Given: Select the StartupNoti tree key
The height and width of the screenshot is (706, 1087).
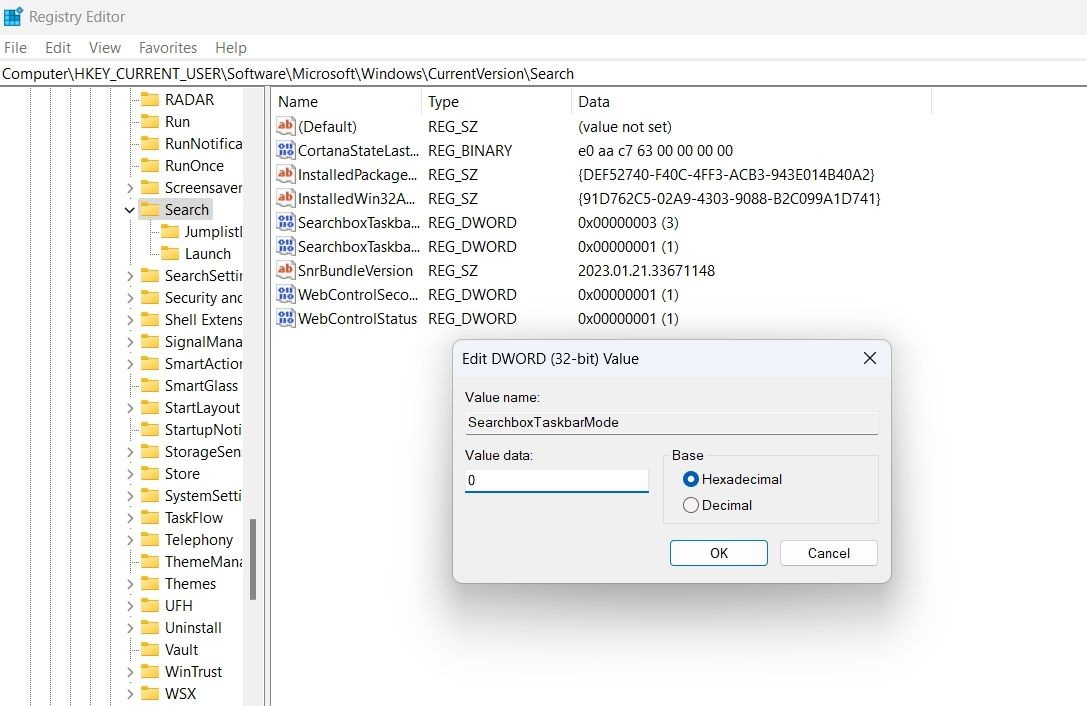Looking at the screenshot, I should (203, 430).
